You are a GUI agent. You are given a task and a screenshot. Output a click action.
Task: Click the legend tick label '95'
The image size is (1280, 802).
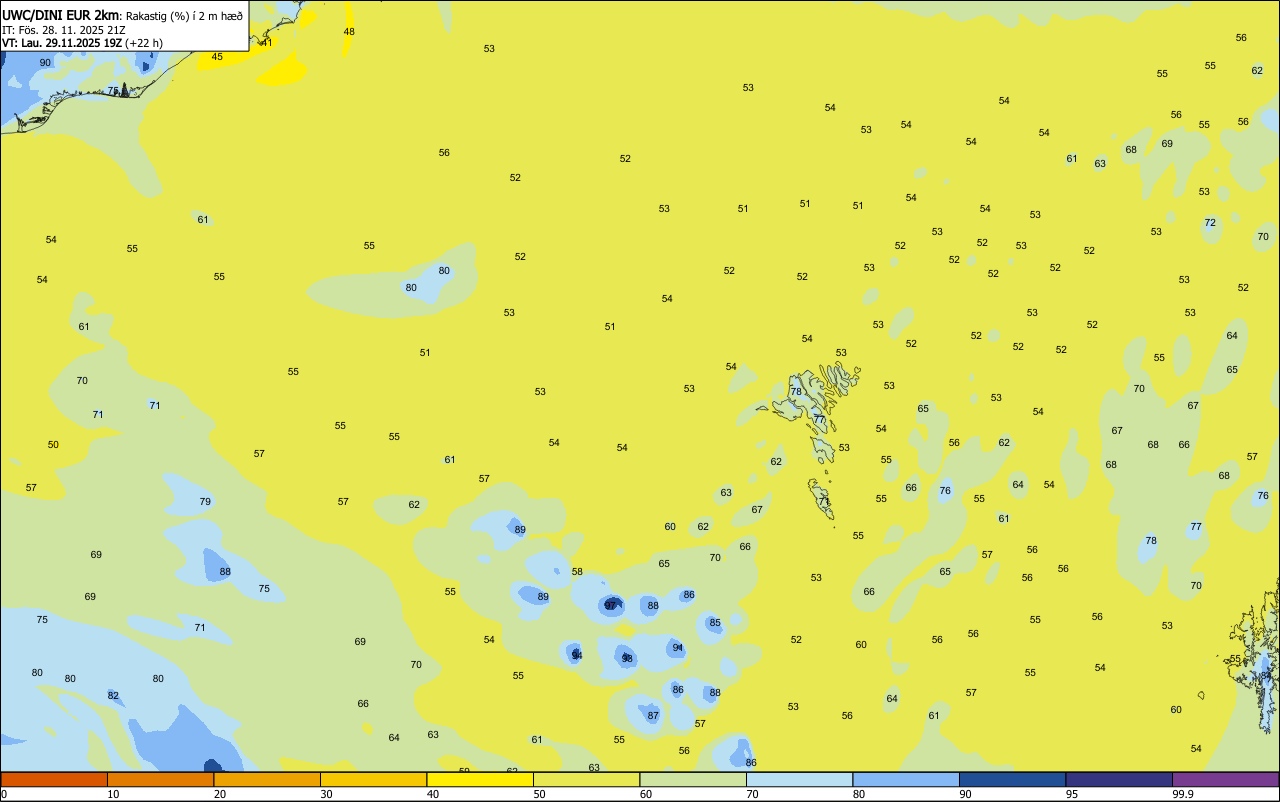1072,794
